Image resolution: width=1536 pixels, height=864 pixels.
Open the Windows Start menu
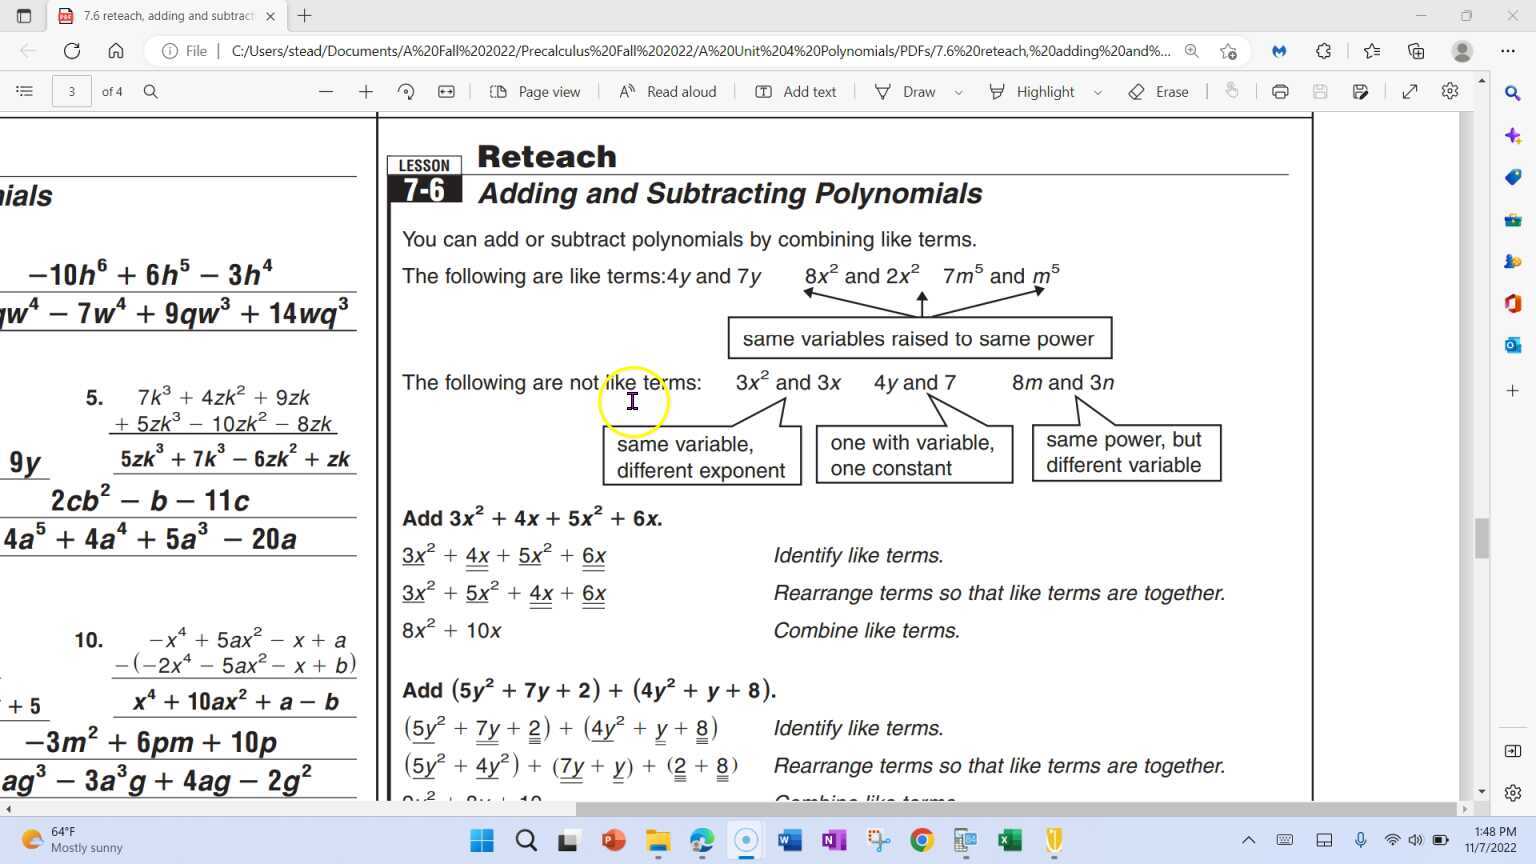click(x=482, y=840)
